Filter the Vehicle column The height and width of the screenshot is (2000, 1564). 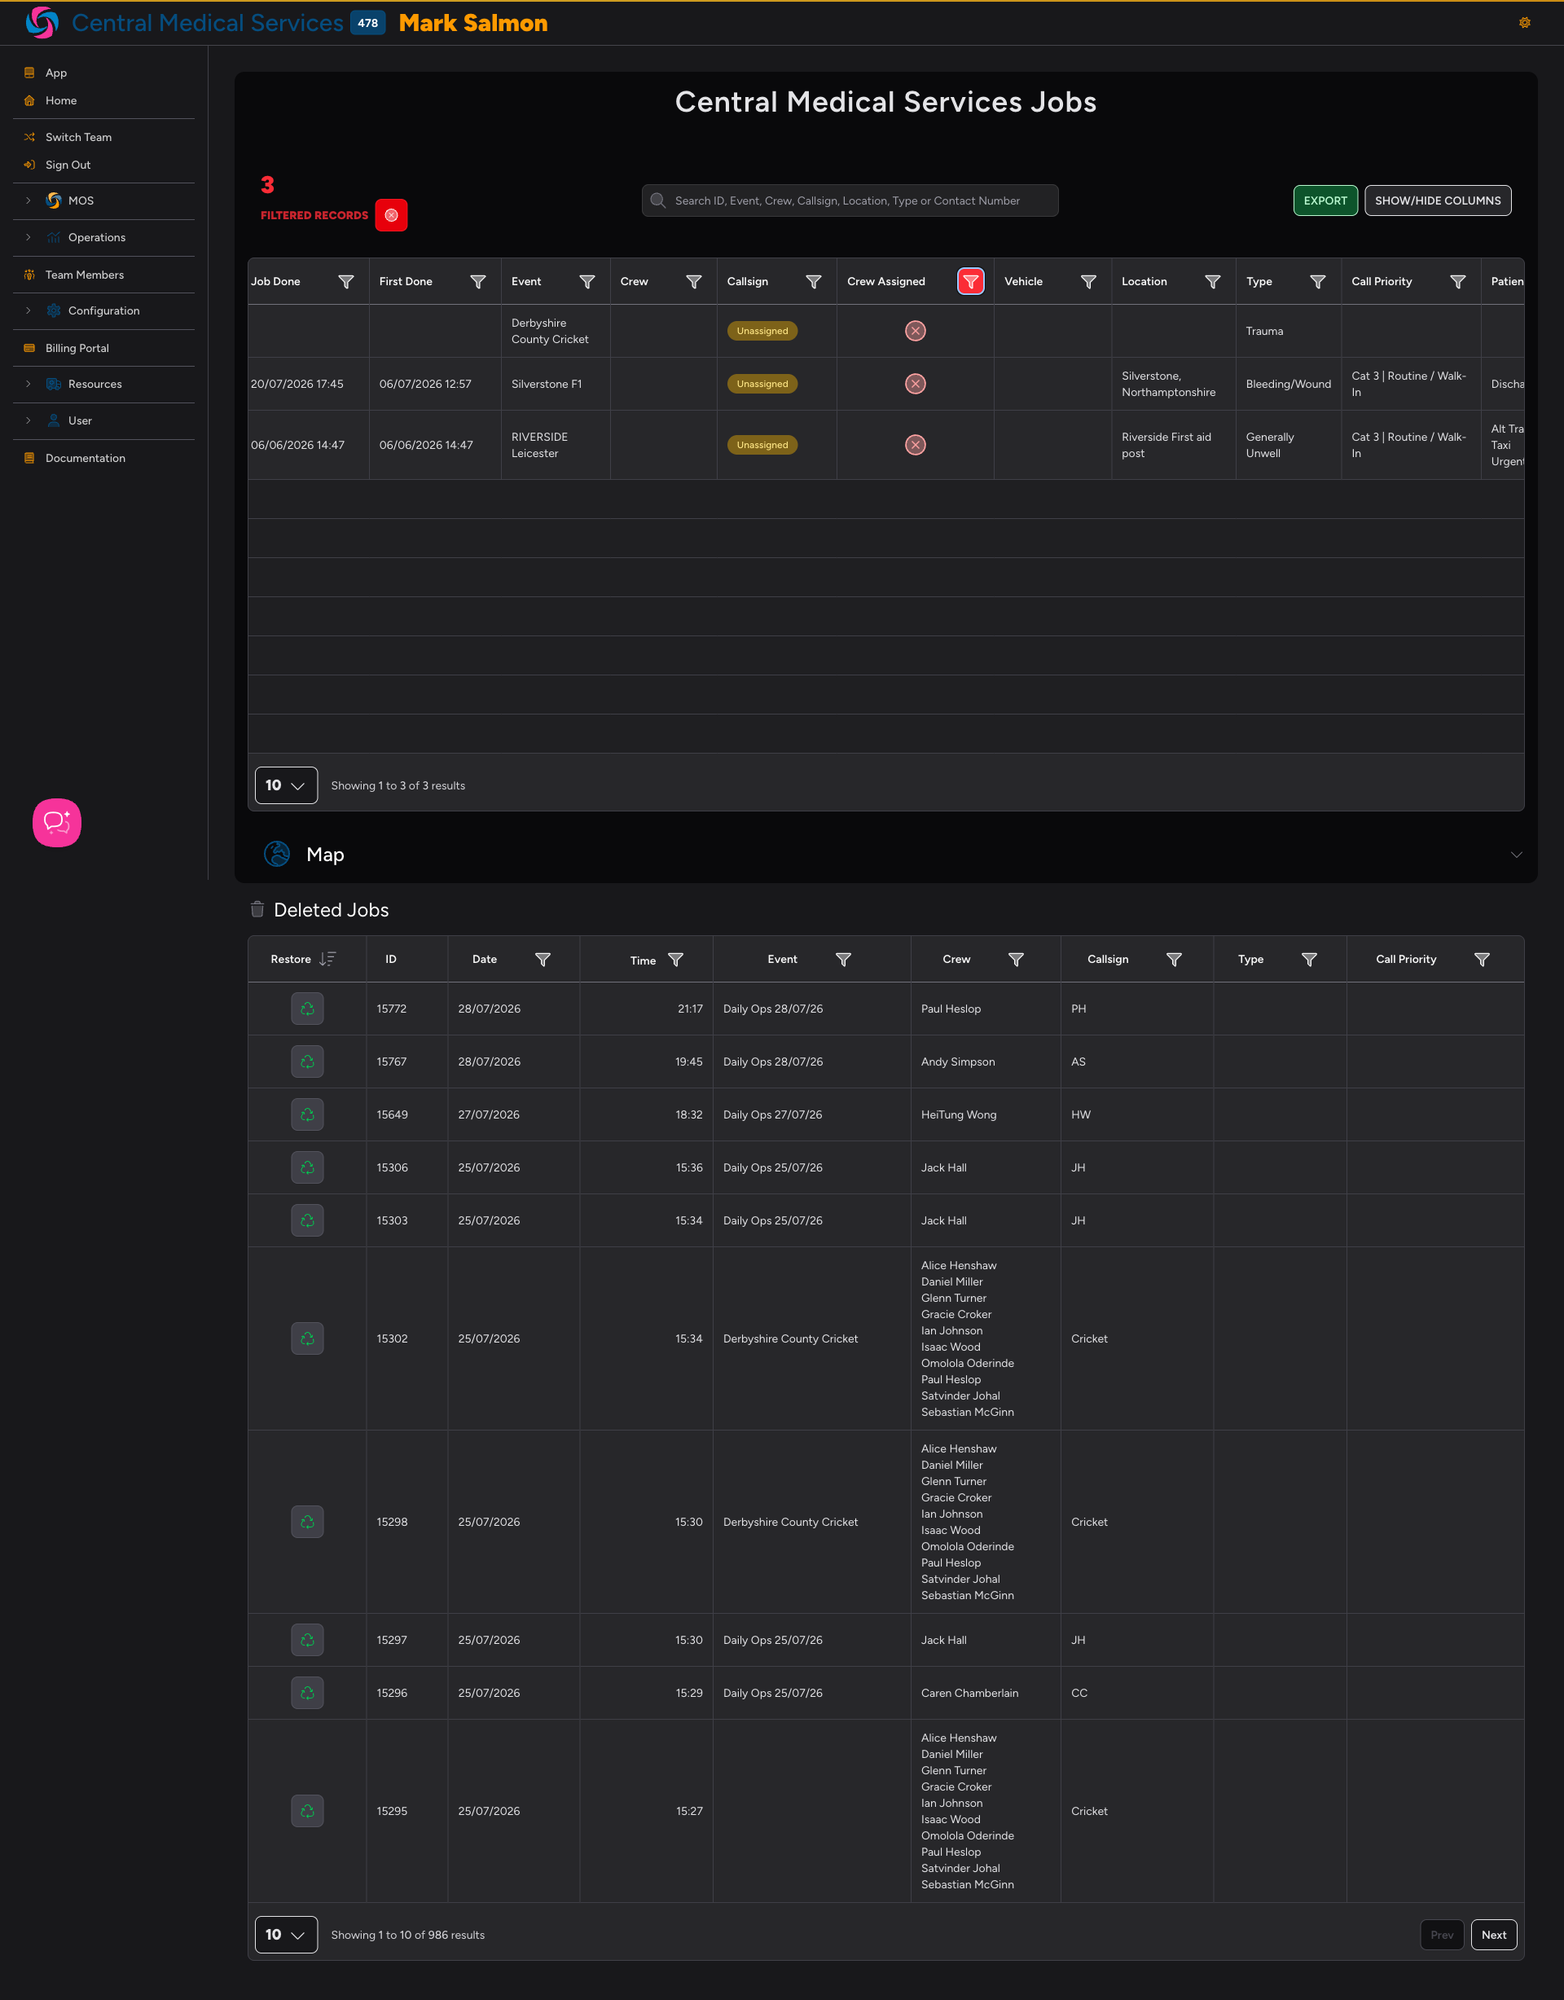click(1088, 282)
